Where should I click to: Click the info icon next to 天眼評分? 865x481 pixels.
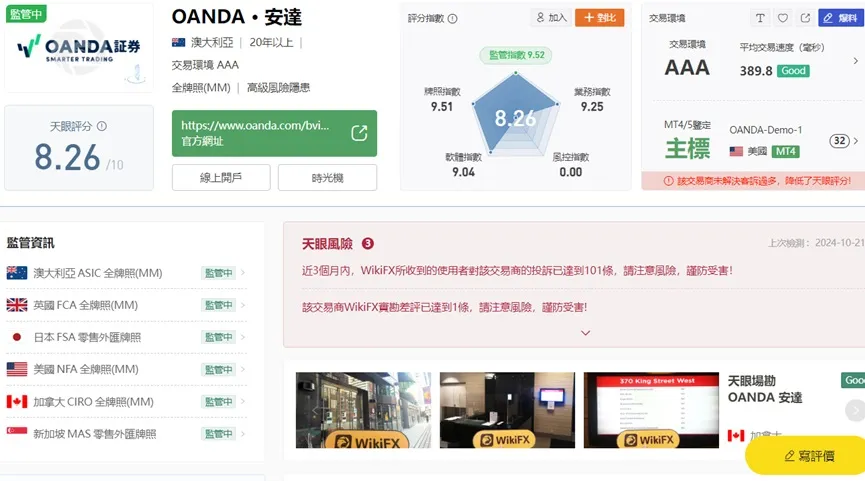tap(102, 126)
